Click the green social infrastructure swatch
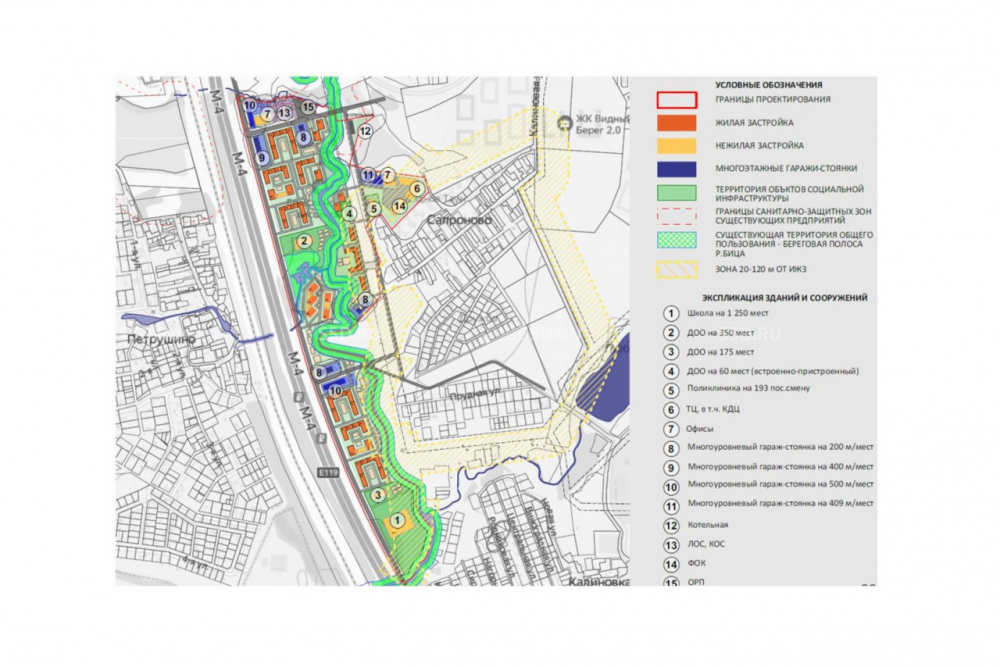The height and width of the screenshot is (667, 1000). [677, 193]
